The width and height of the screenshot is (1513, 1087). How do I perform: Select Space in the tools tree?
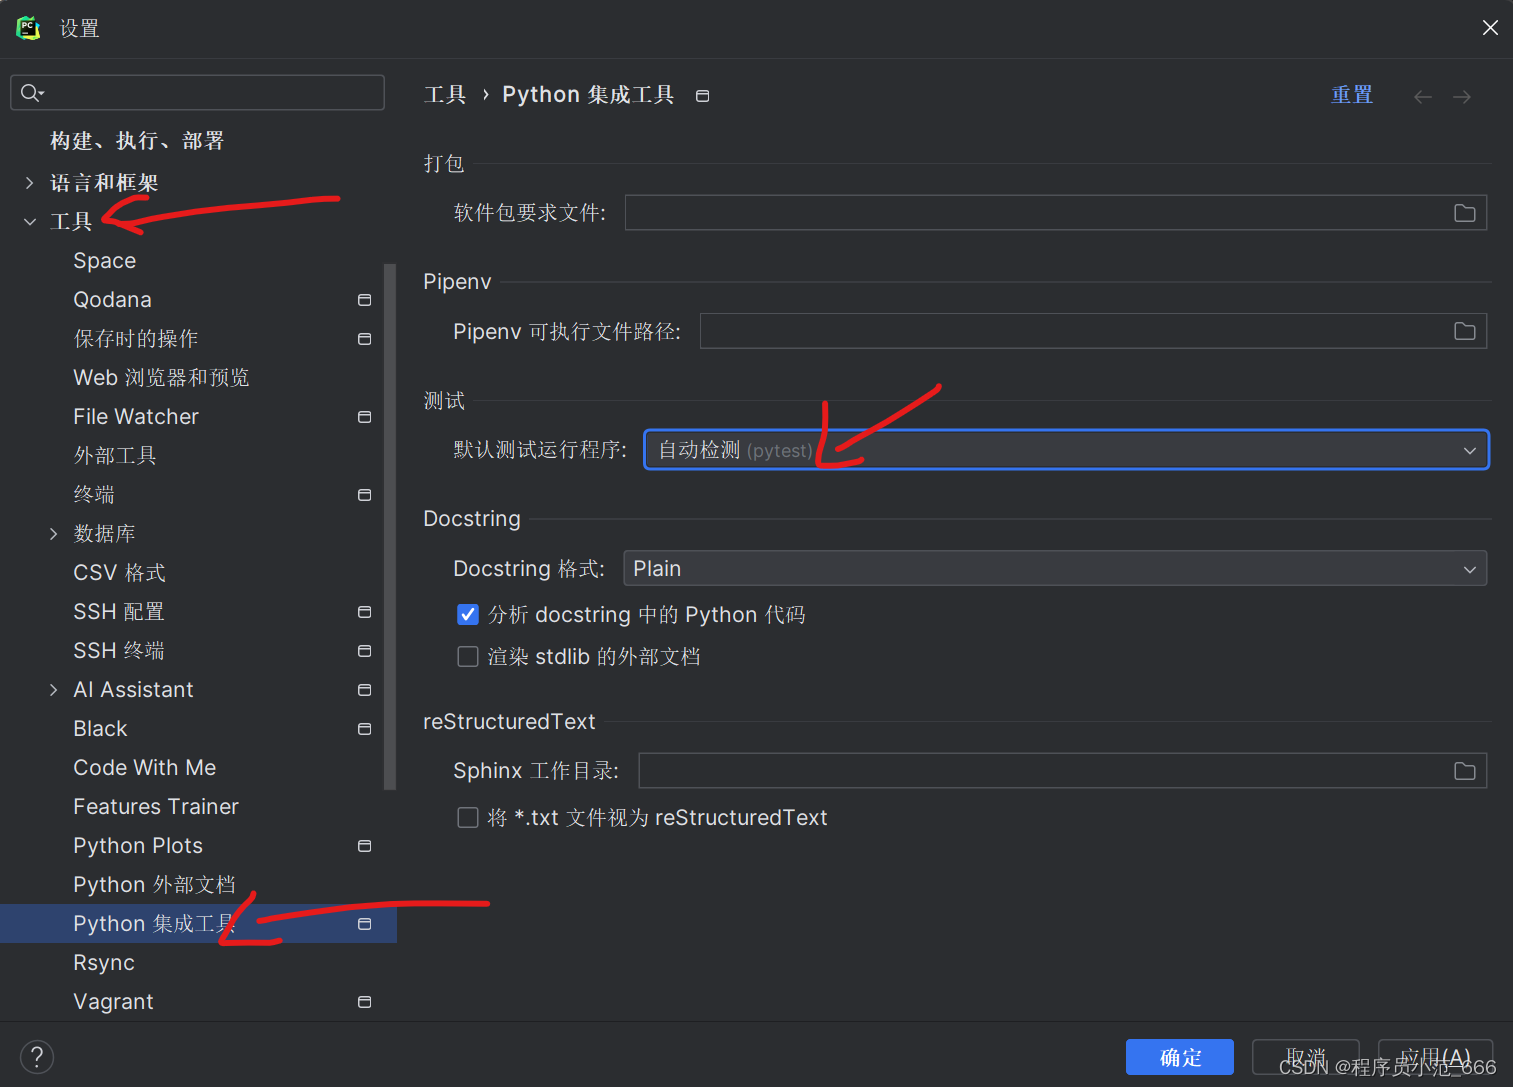(x=104, y=261)
